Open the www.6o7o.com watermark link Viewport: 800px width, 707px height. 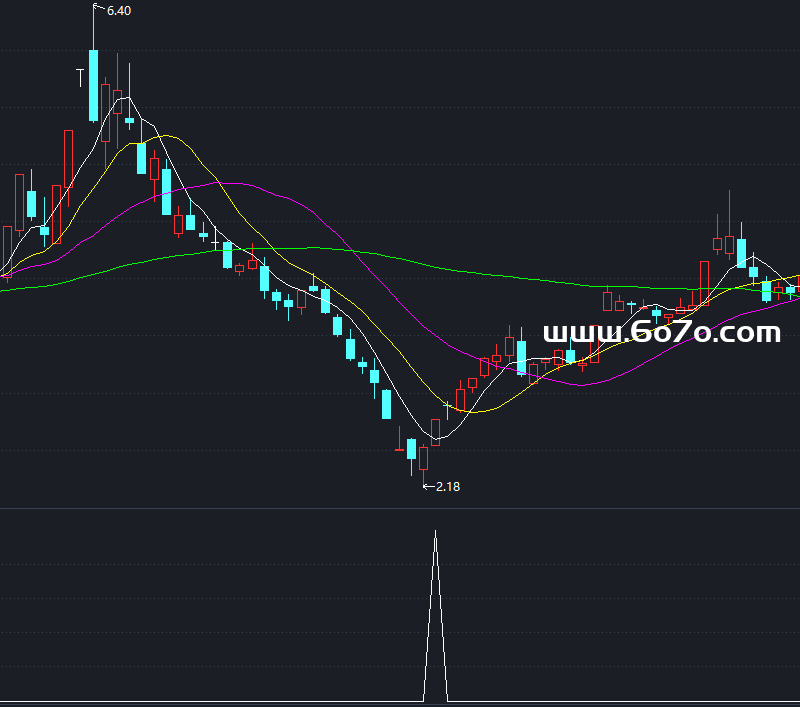(x=660, y=333)
